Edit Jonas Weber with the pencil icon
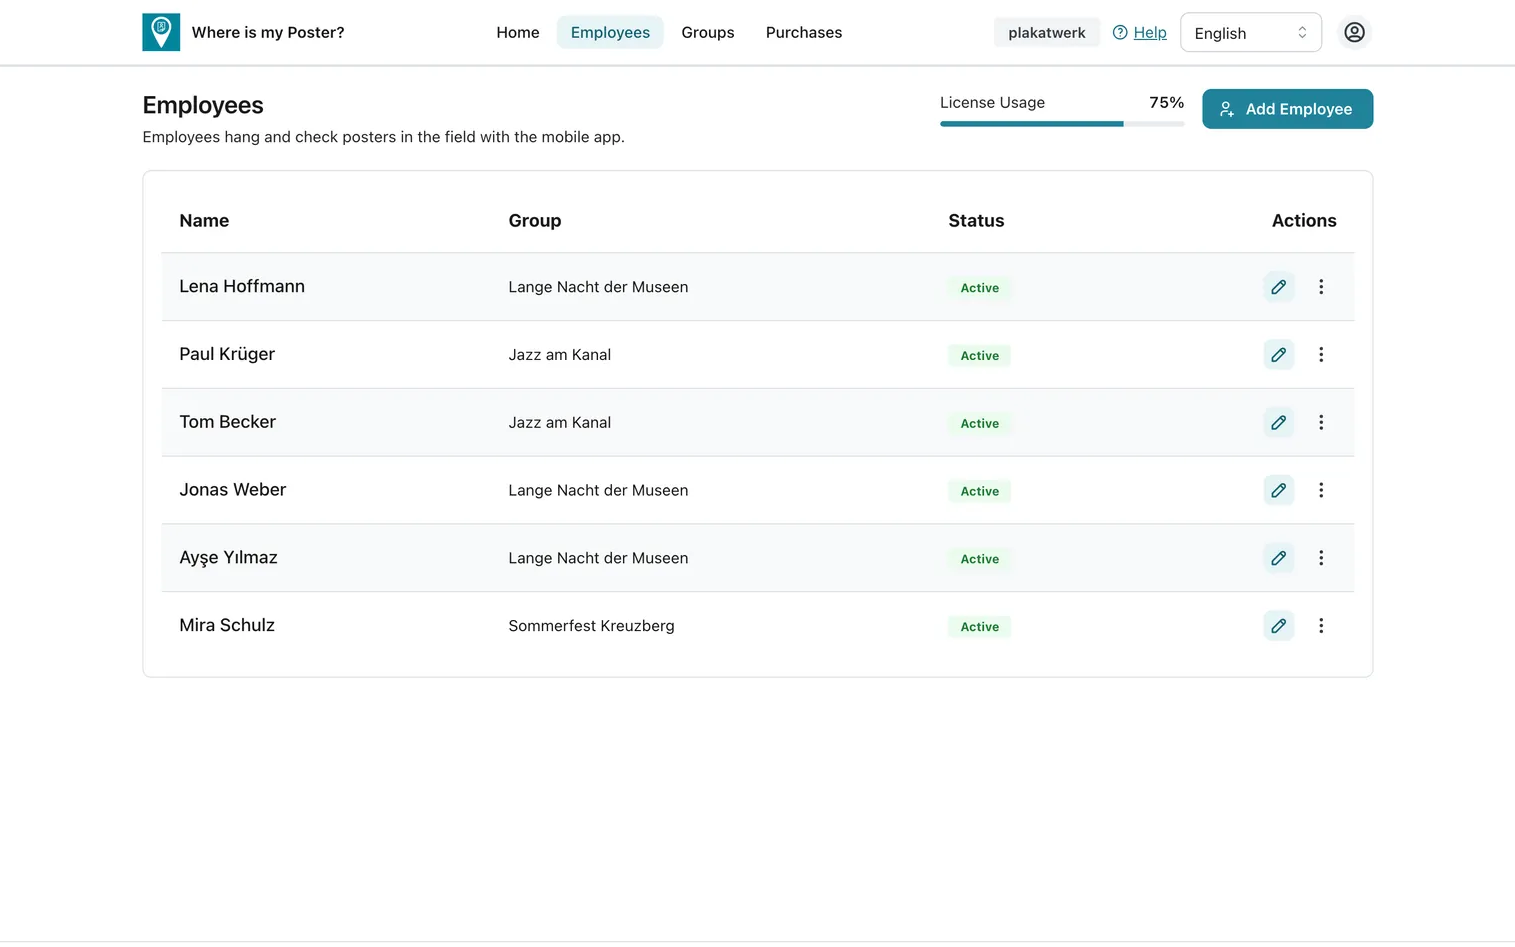This screenshot has height=947, width=1515. click(1278, 490)
